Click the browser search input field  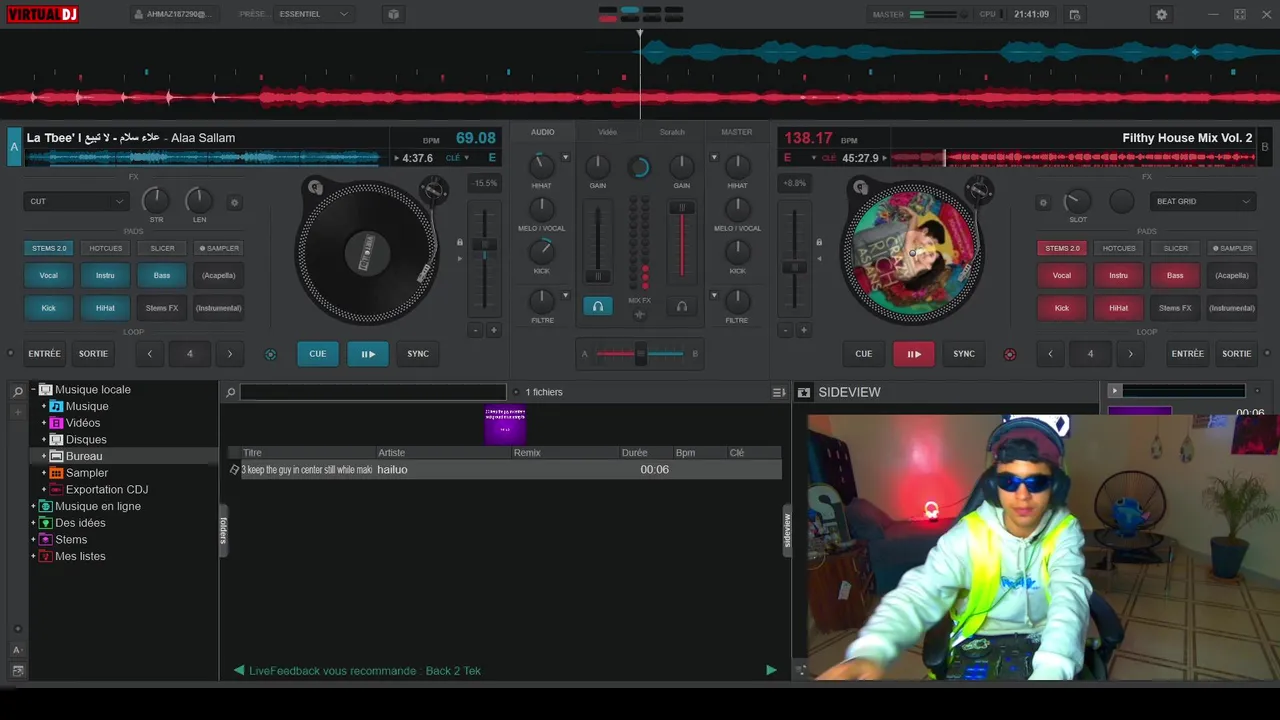point(373,392)
